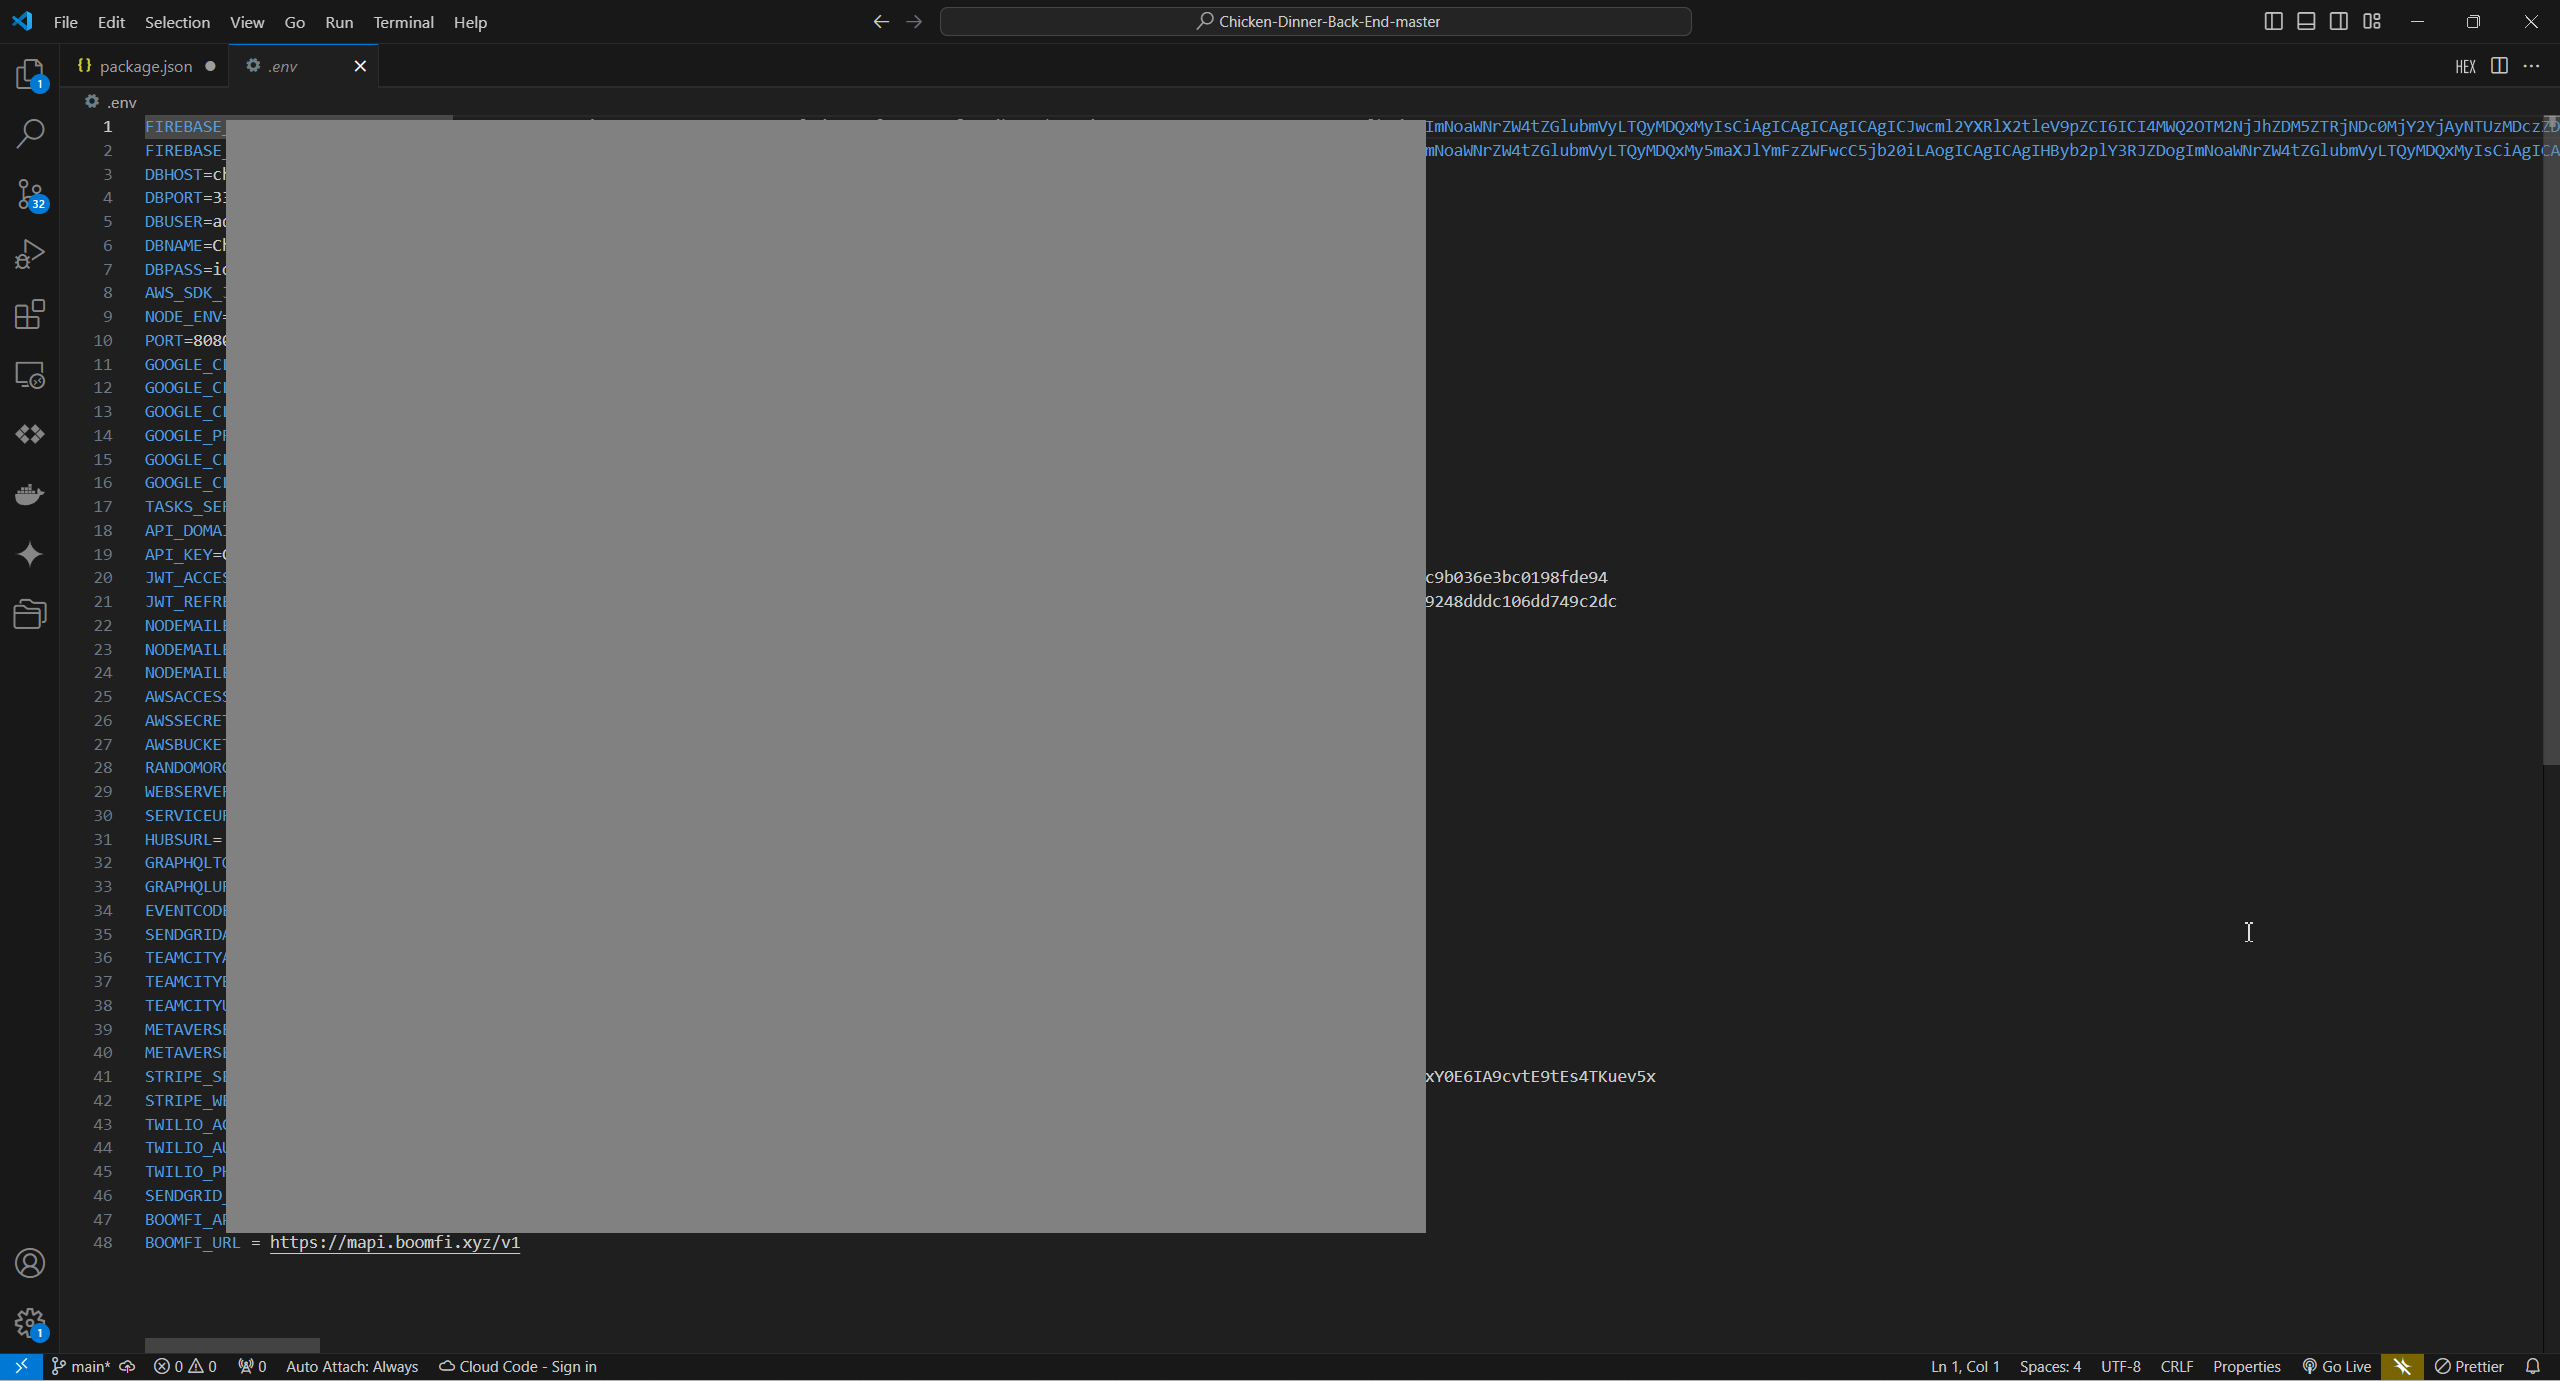
Task: Switch to the package.json tab
Action: (x=145, y=66)
